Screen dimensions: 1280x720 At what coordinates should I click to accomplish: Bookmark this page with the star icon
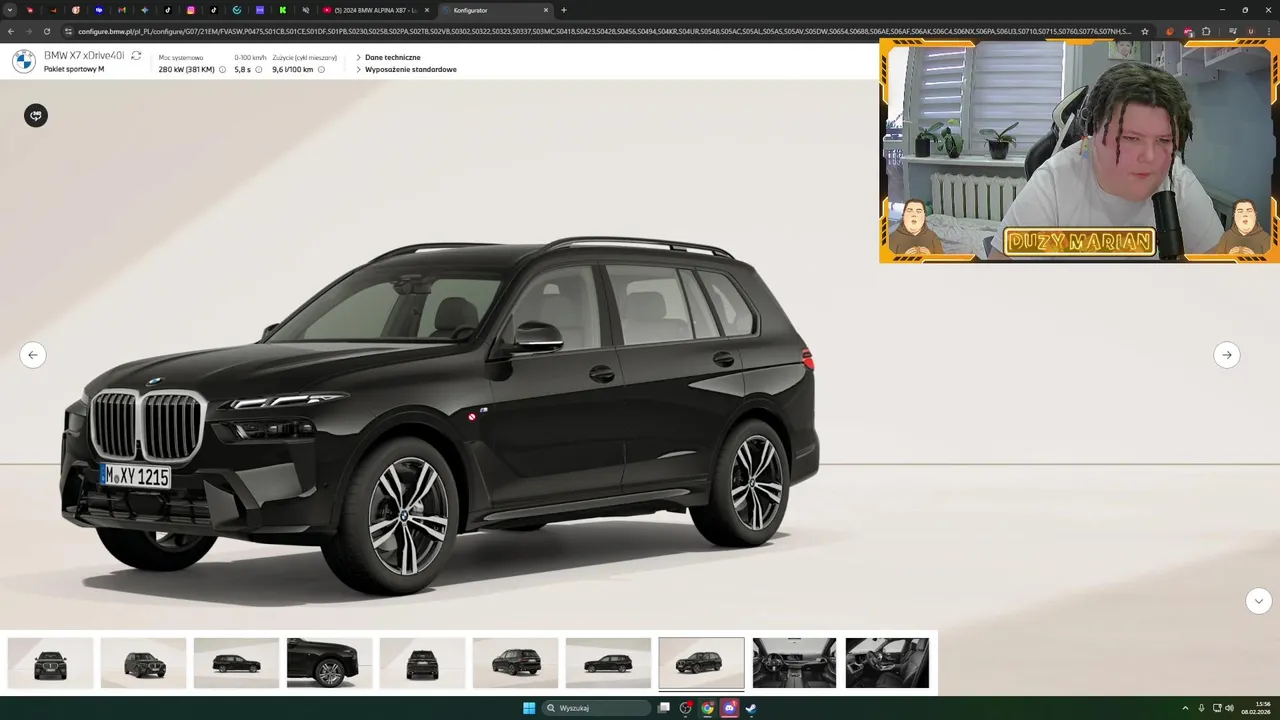pyautogui.click(x=1145, y=31)
